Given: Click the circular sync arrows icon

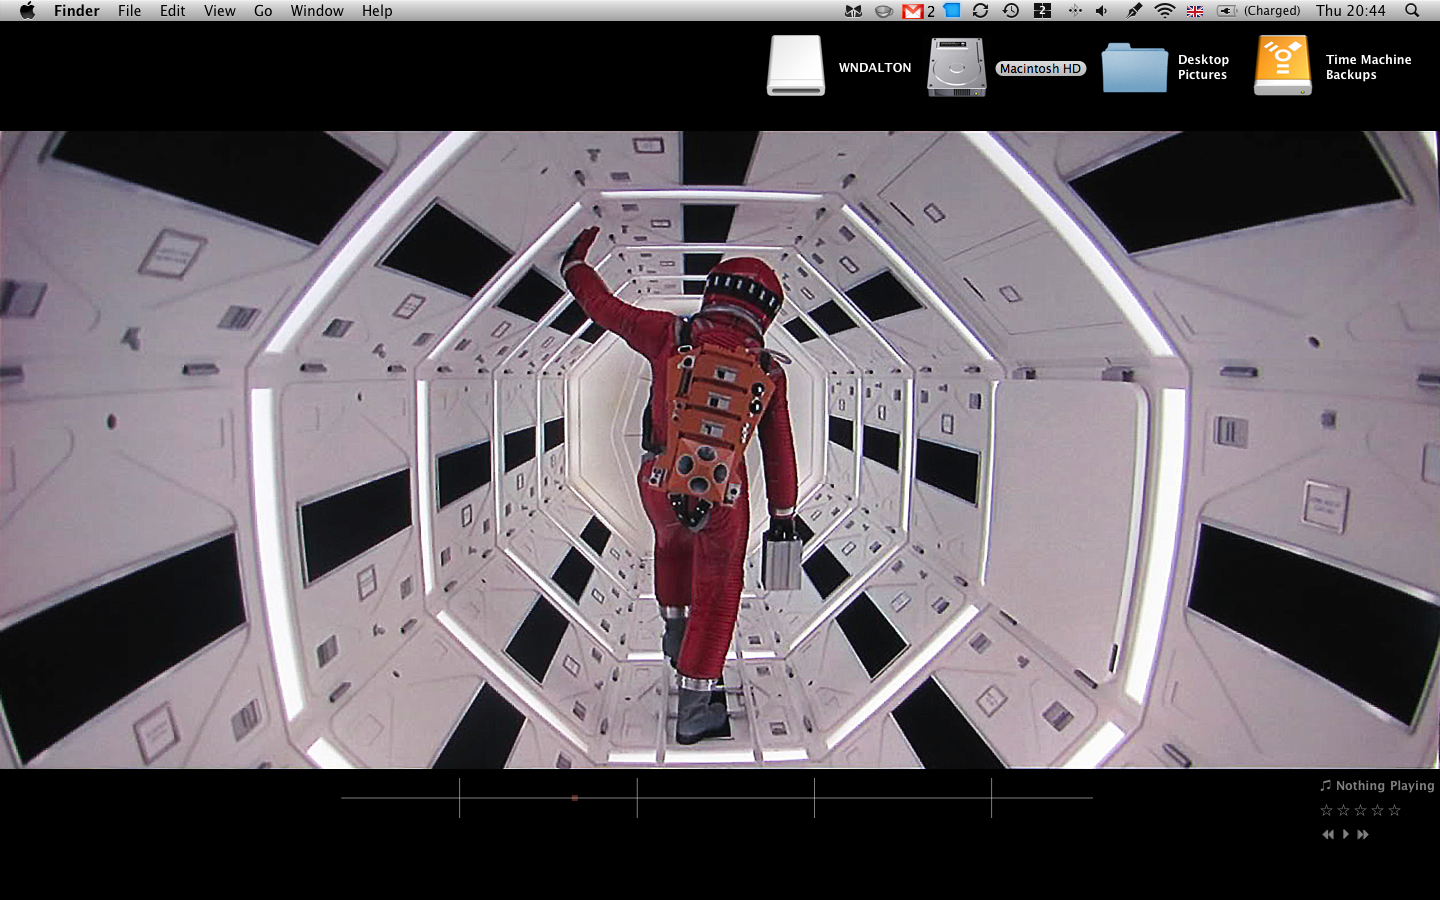Looking at the screenshot, I should (980, 11).
